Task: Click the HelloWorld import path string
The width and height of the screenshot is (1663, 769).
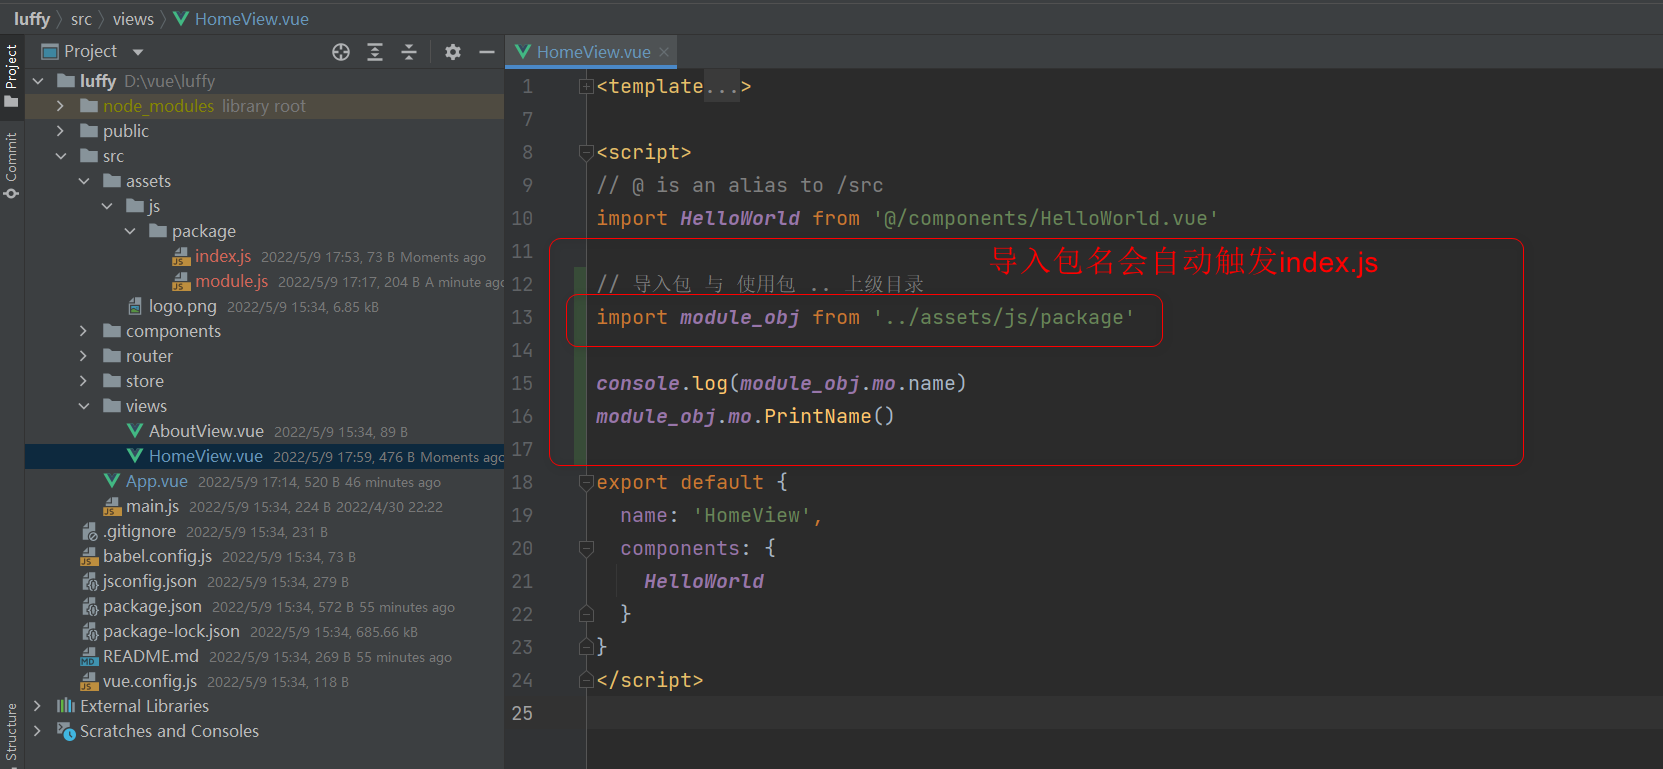Action: point(1046,219)
